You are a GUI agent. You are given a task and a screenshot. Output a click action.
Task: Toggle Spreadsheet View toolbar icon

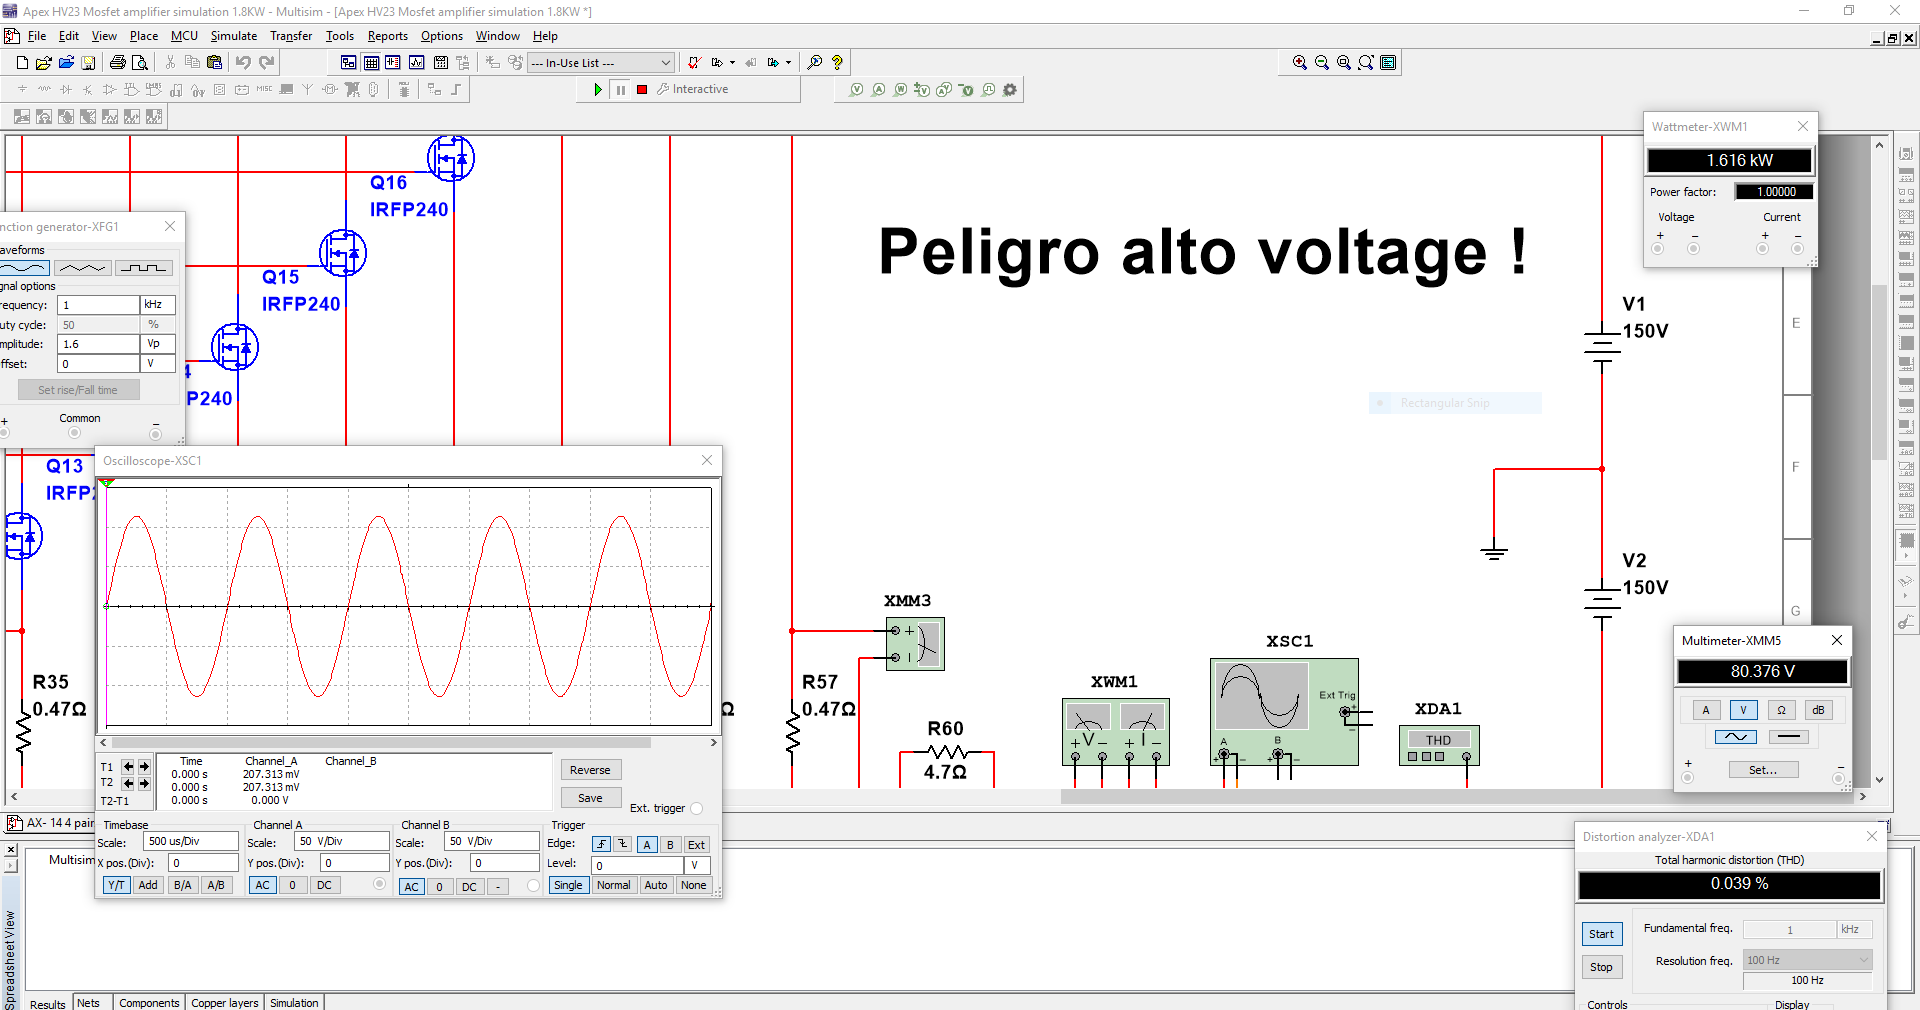[x=371, y=62]
